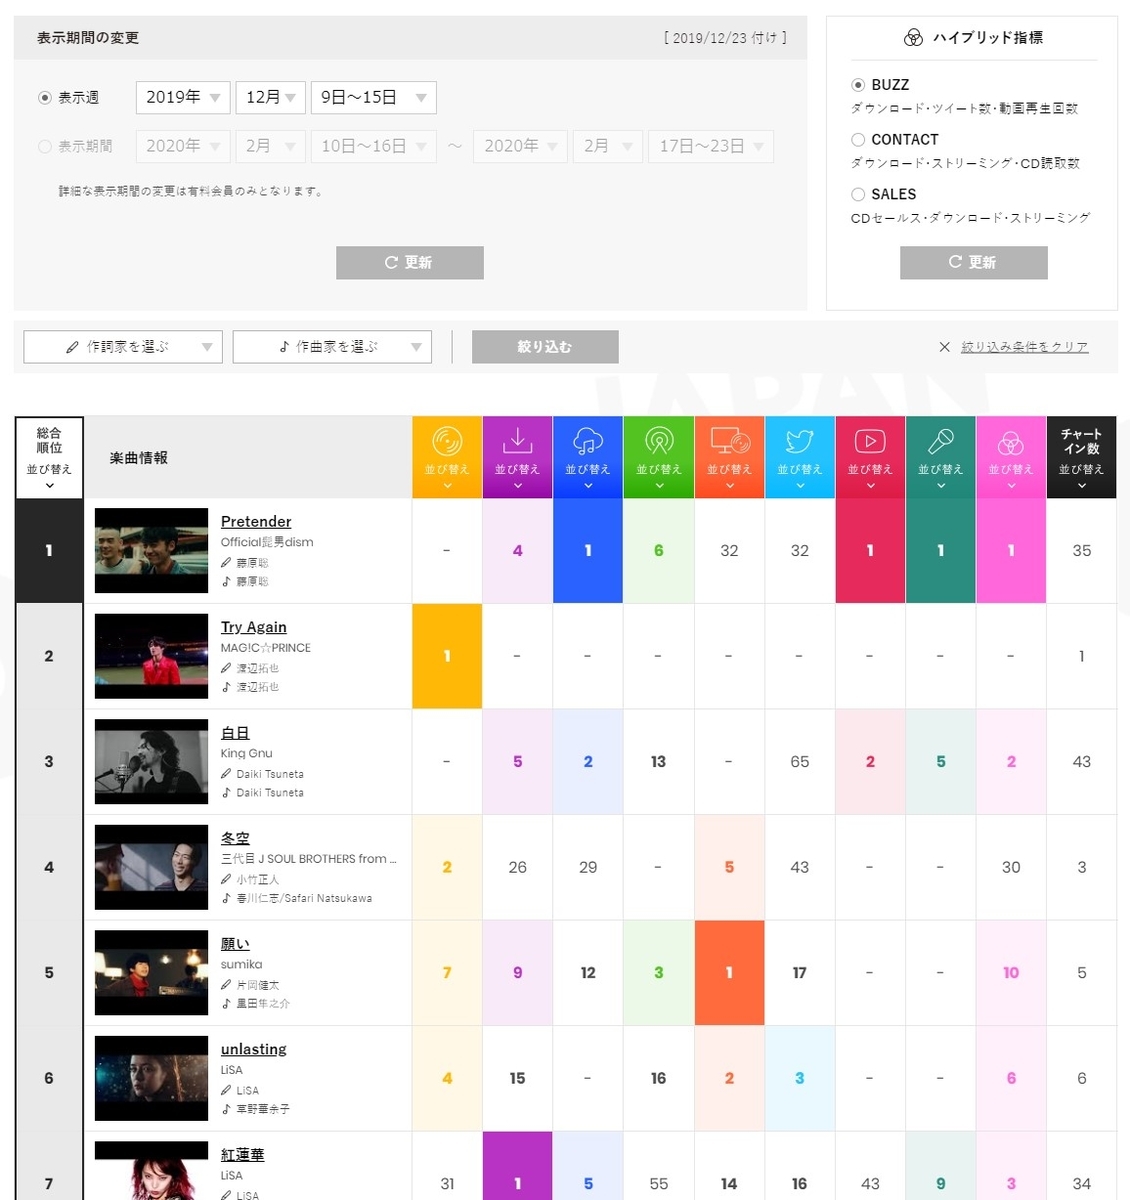The height and width of the screenshot is (1200, 1130).
Task: Click the hybrid indicator icon beside ハイブリッド指標
Action: pyautogui.click(x=913, y=38)
